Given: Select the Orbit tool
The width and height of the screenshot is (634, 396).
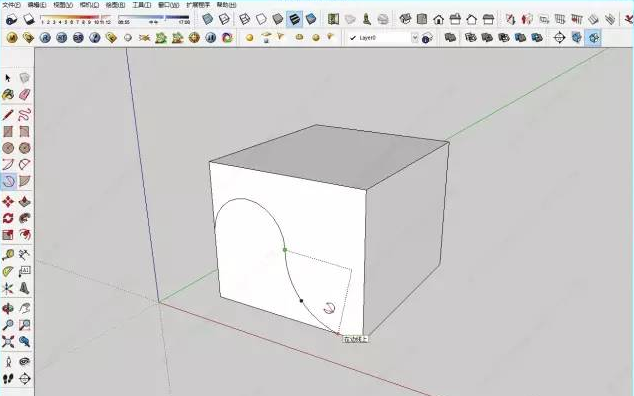Looking at the screenshot, I should pos(8,308).
